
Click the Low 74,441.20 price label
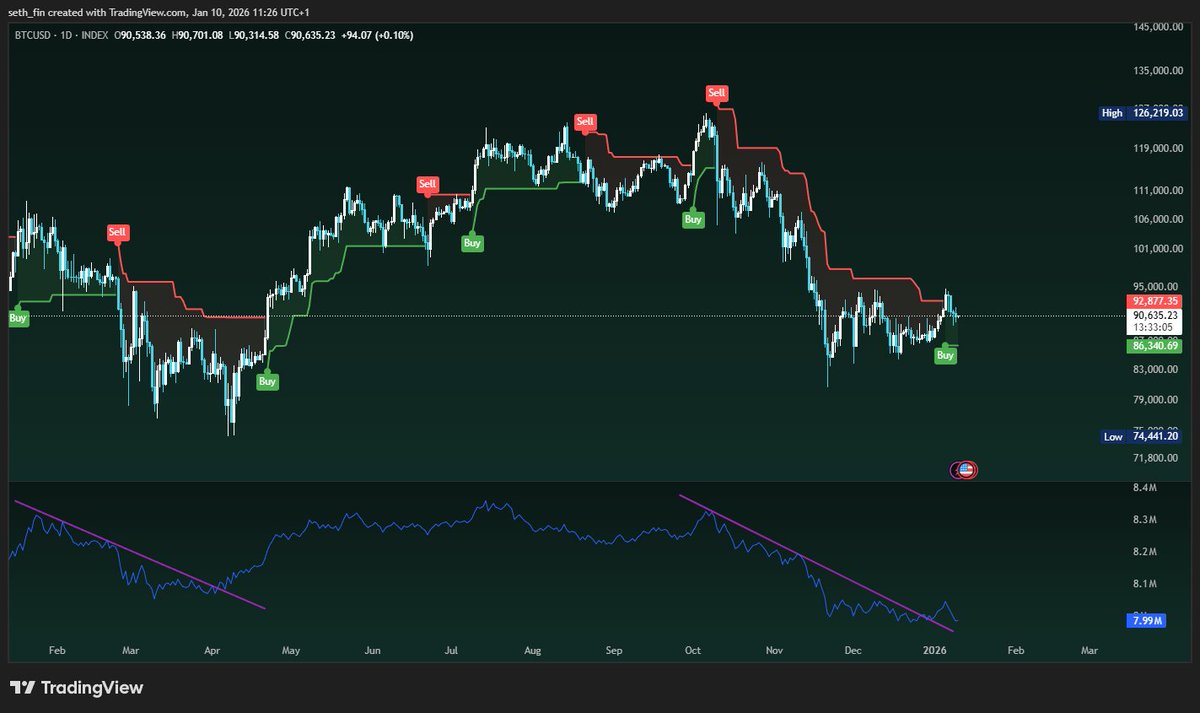1142,437
